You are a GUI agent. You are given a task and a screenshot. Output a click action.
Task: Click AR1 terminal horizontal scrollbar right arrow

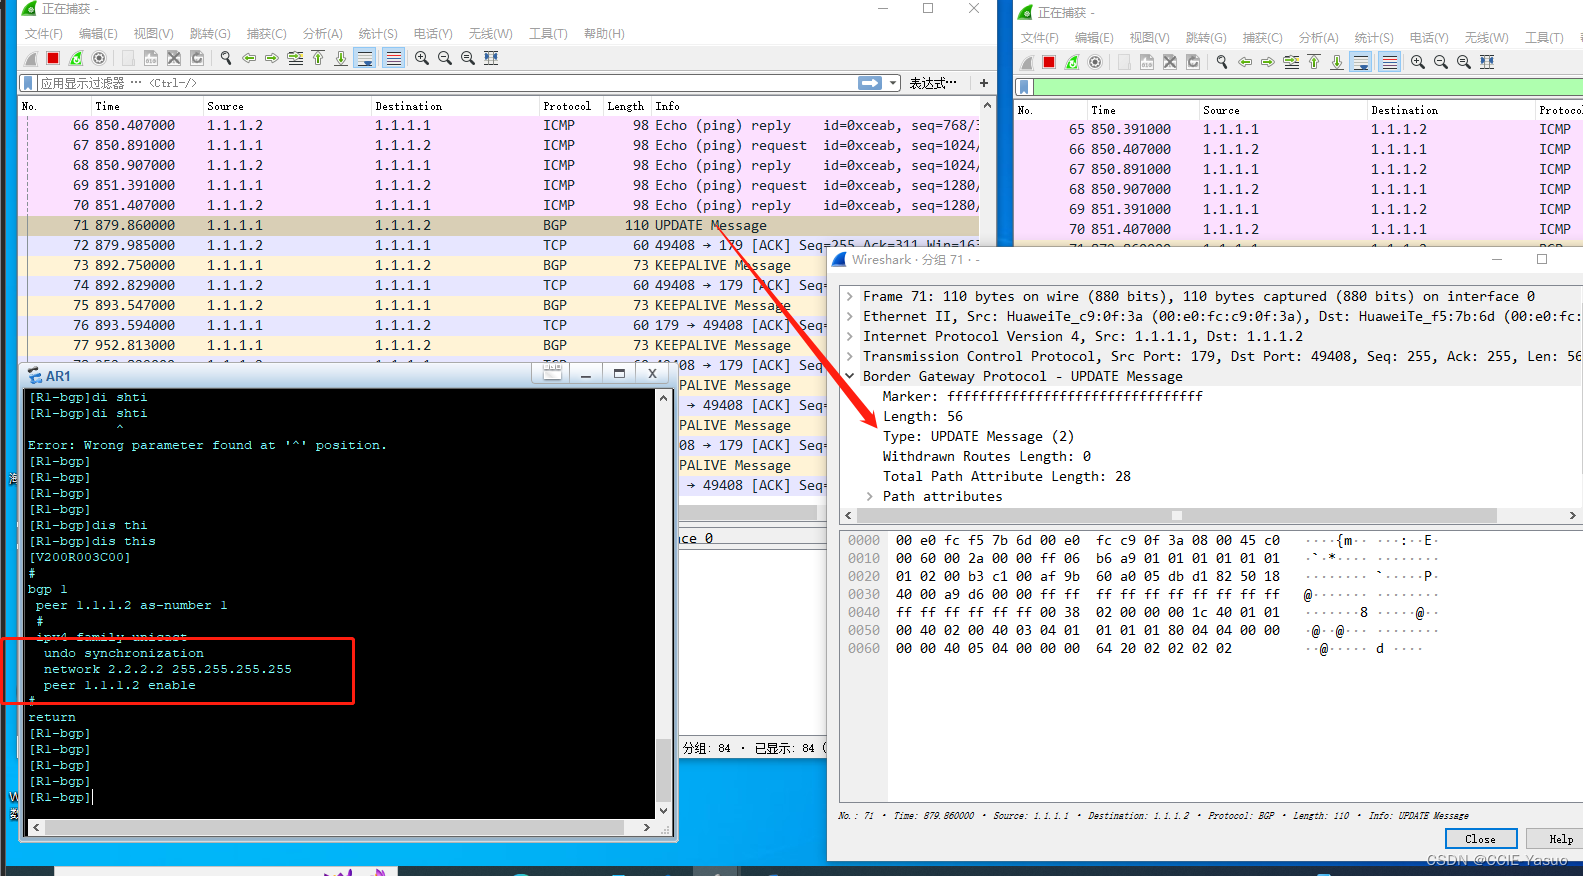pos(647,828)
